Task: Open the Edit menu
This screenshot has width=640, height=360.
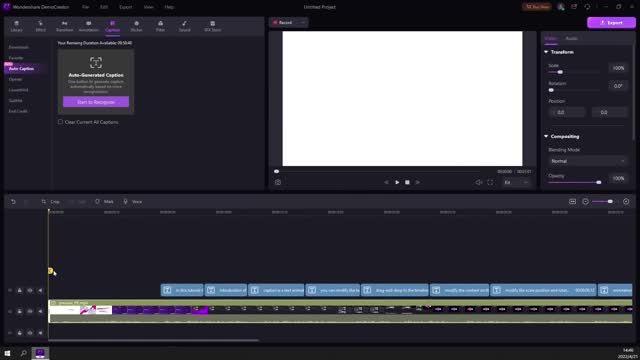Action: (x=104, y=7)
